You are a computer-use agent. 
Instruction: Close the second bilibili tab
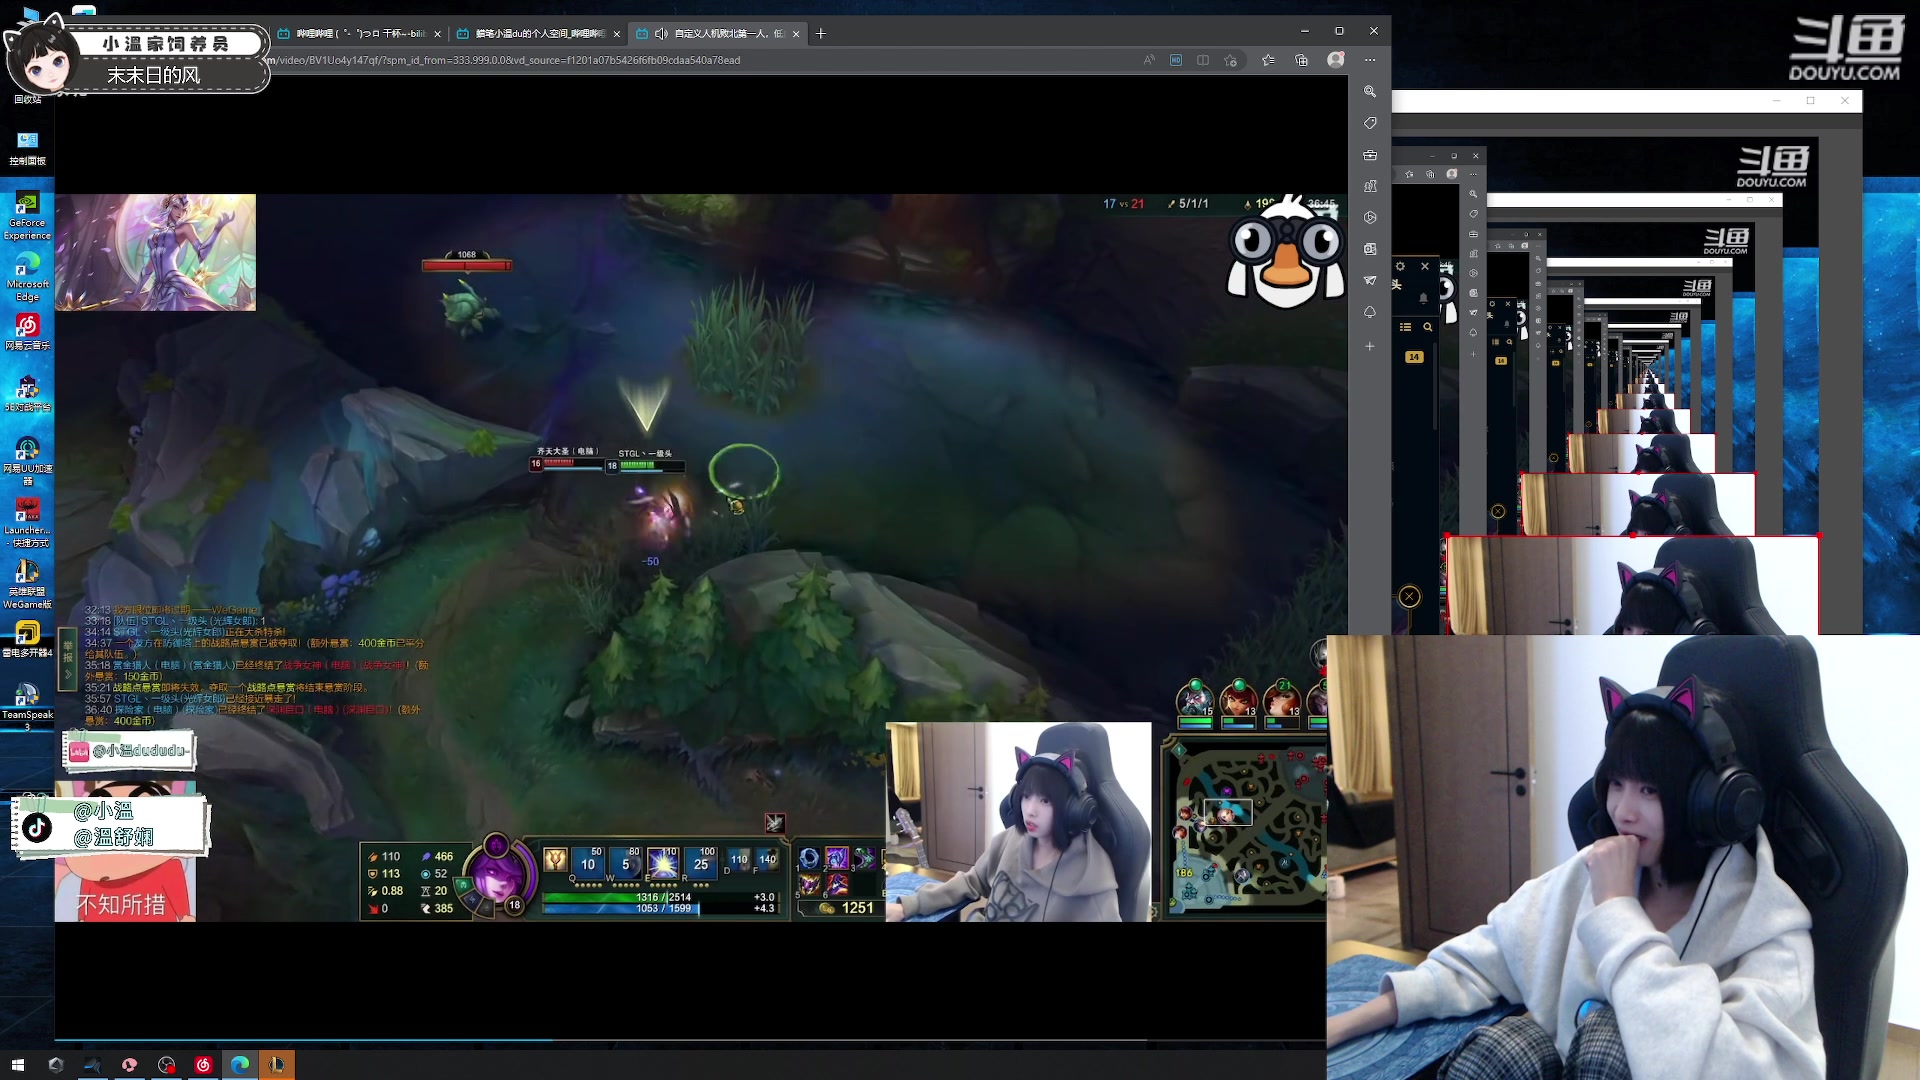click(617, 34)
